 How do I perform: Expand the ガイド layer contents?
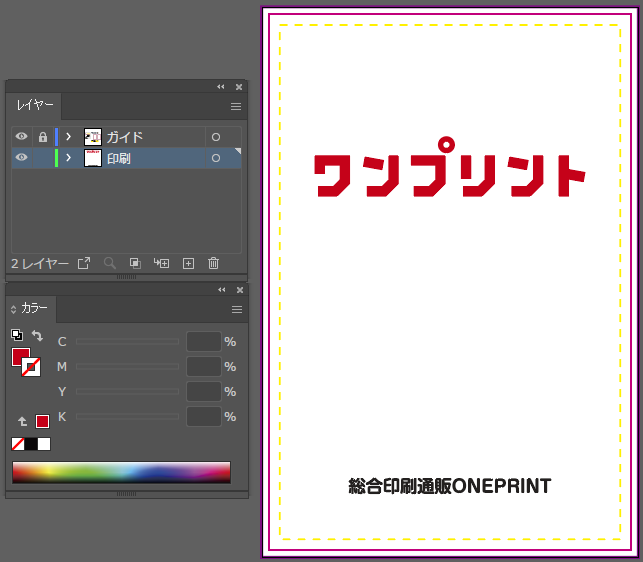tap(69, 137)
